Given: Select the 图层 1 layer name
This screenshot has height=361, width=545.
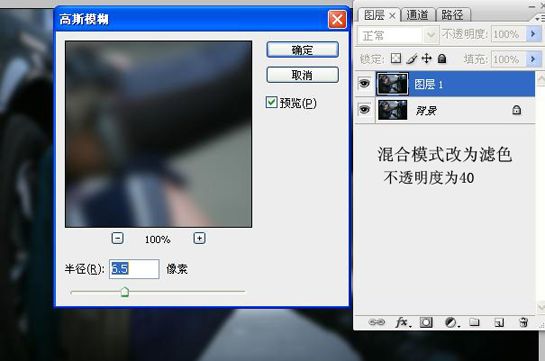Looking at the screenshot, I should point(428,84).
